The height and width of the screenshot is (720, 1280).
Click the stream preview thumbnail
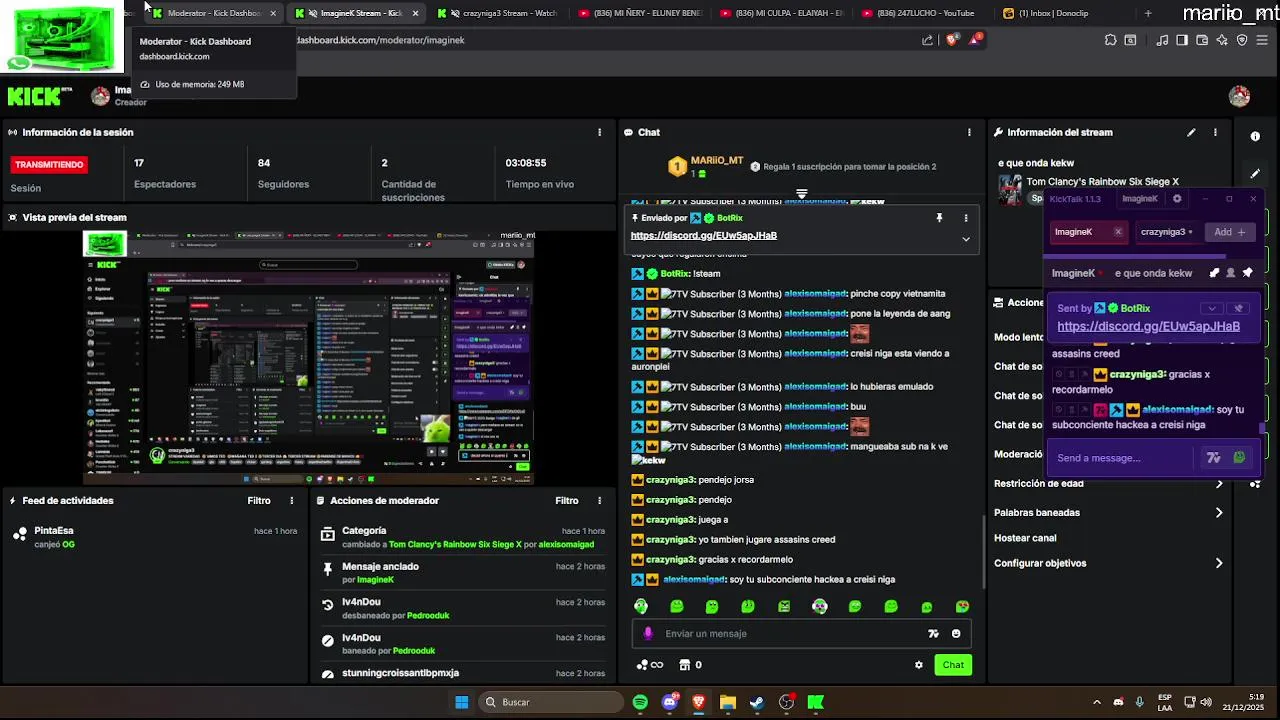[x=308, y=358]
